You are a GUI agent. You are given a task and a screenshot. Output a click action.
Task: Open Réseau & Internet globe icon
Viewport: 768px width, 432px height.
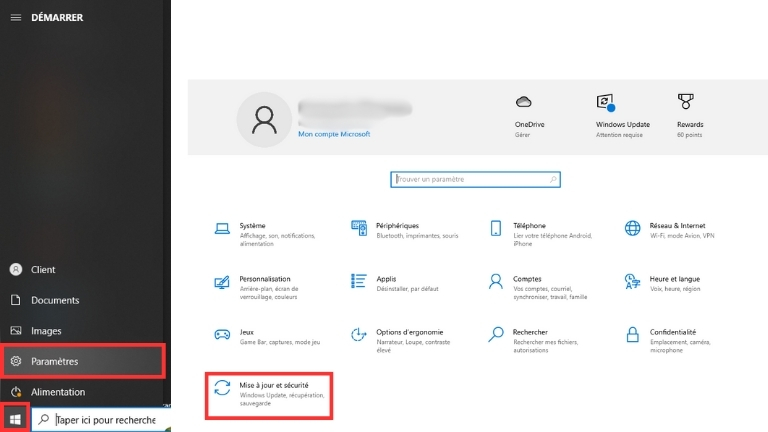tap(632, 229)
